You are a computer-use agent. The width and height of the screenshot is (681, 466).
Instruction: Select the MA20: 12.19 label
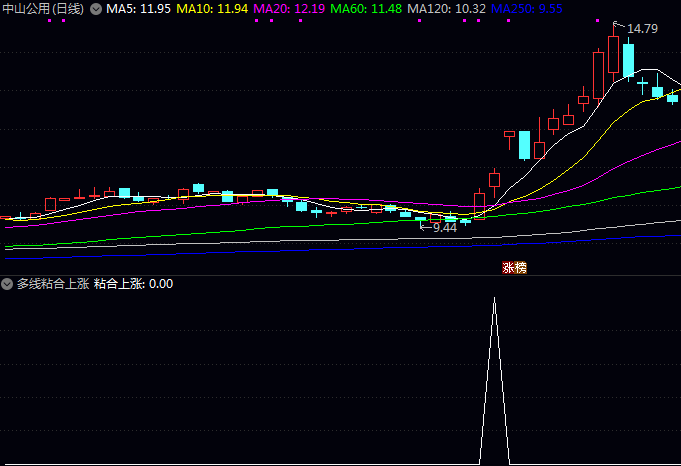(x=289, y=9)
